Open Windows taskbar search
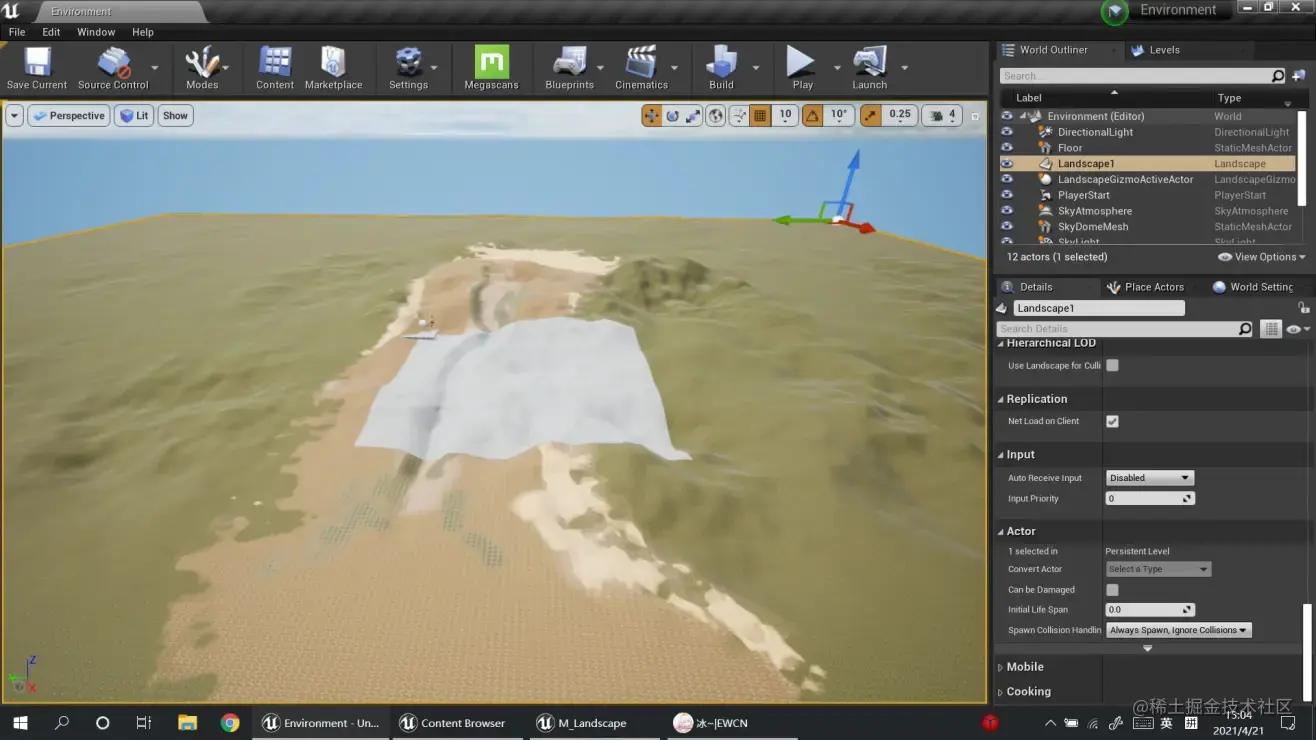 tap(62, 722)
